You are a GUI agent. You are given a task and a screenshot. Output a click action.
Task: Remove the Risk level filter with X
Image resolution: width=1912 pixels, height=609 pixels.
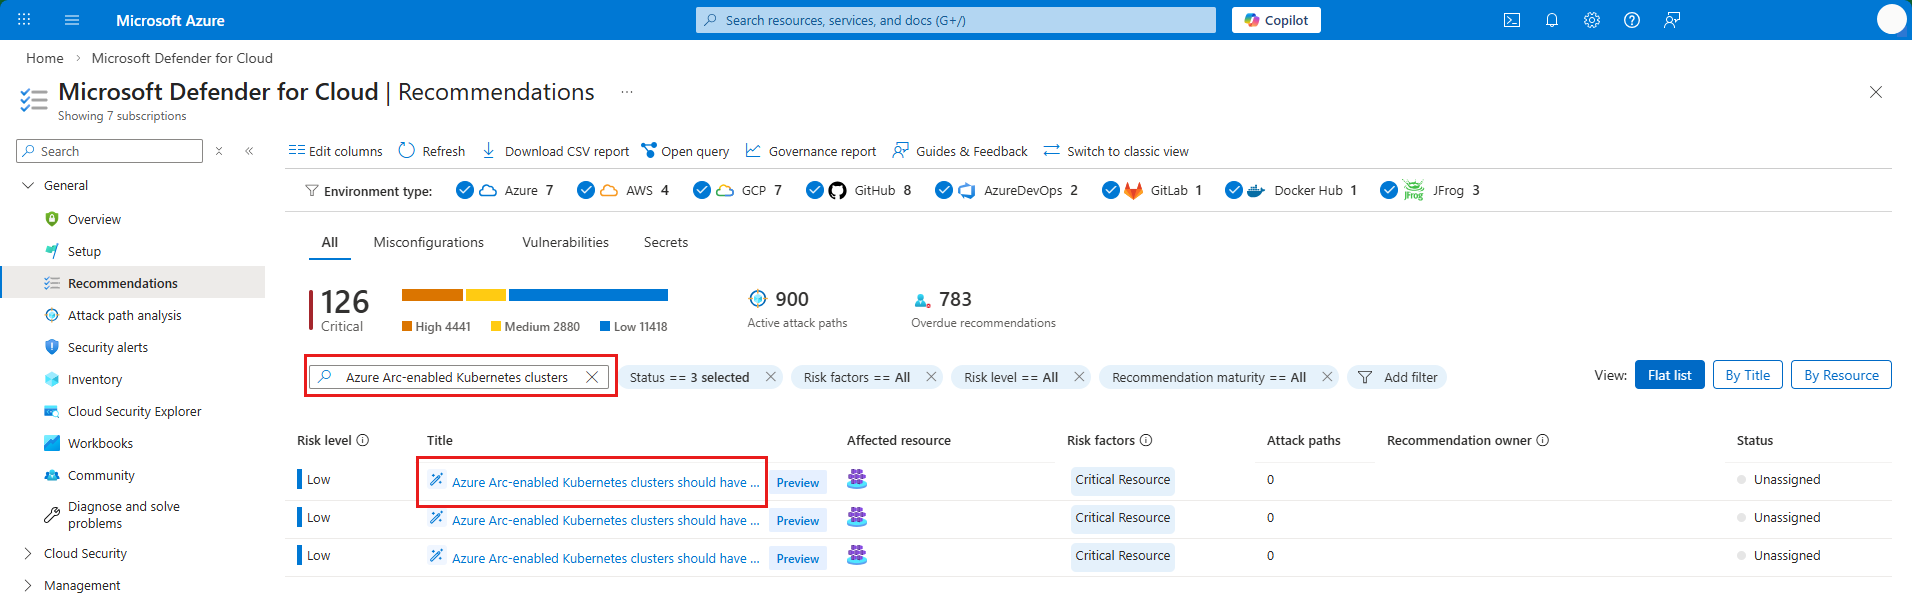[x=1079, y=377]
